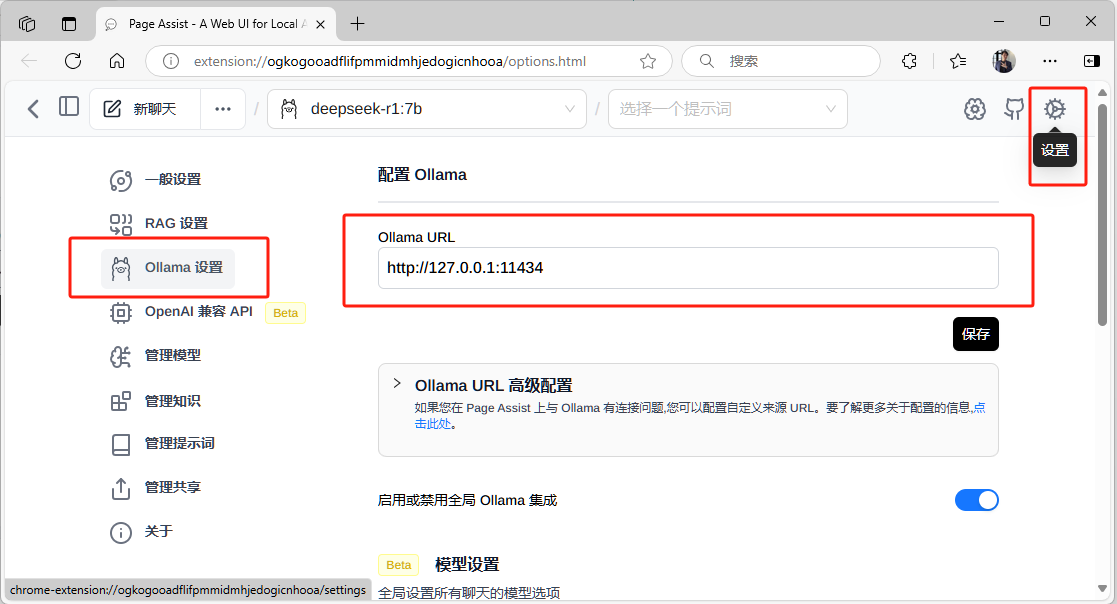Open 管理共享 in the sidebar
Screen dimensions: 1117x604
[x=155, y=487]
